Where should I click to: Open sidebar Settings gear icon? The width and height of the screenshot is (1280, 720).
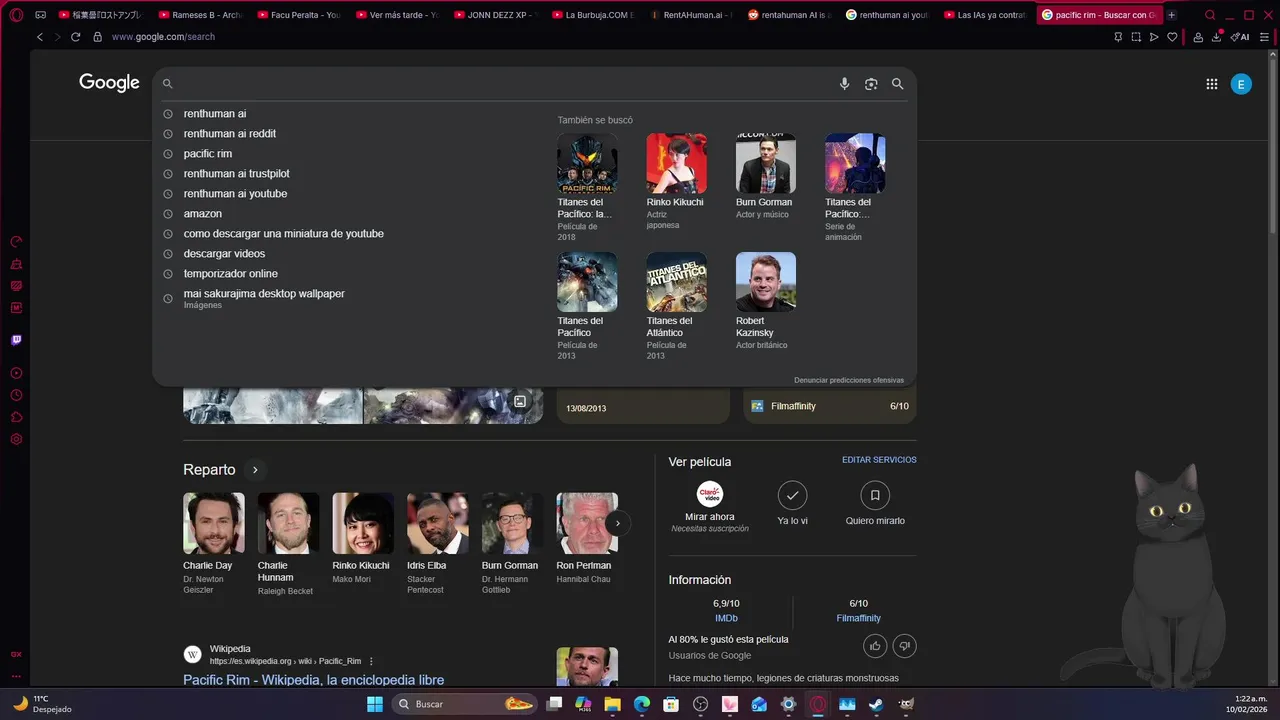pyautogui.click(x=16, y=439)
